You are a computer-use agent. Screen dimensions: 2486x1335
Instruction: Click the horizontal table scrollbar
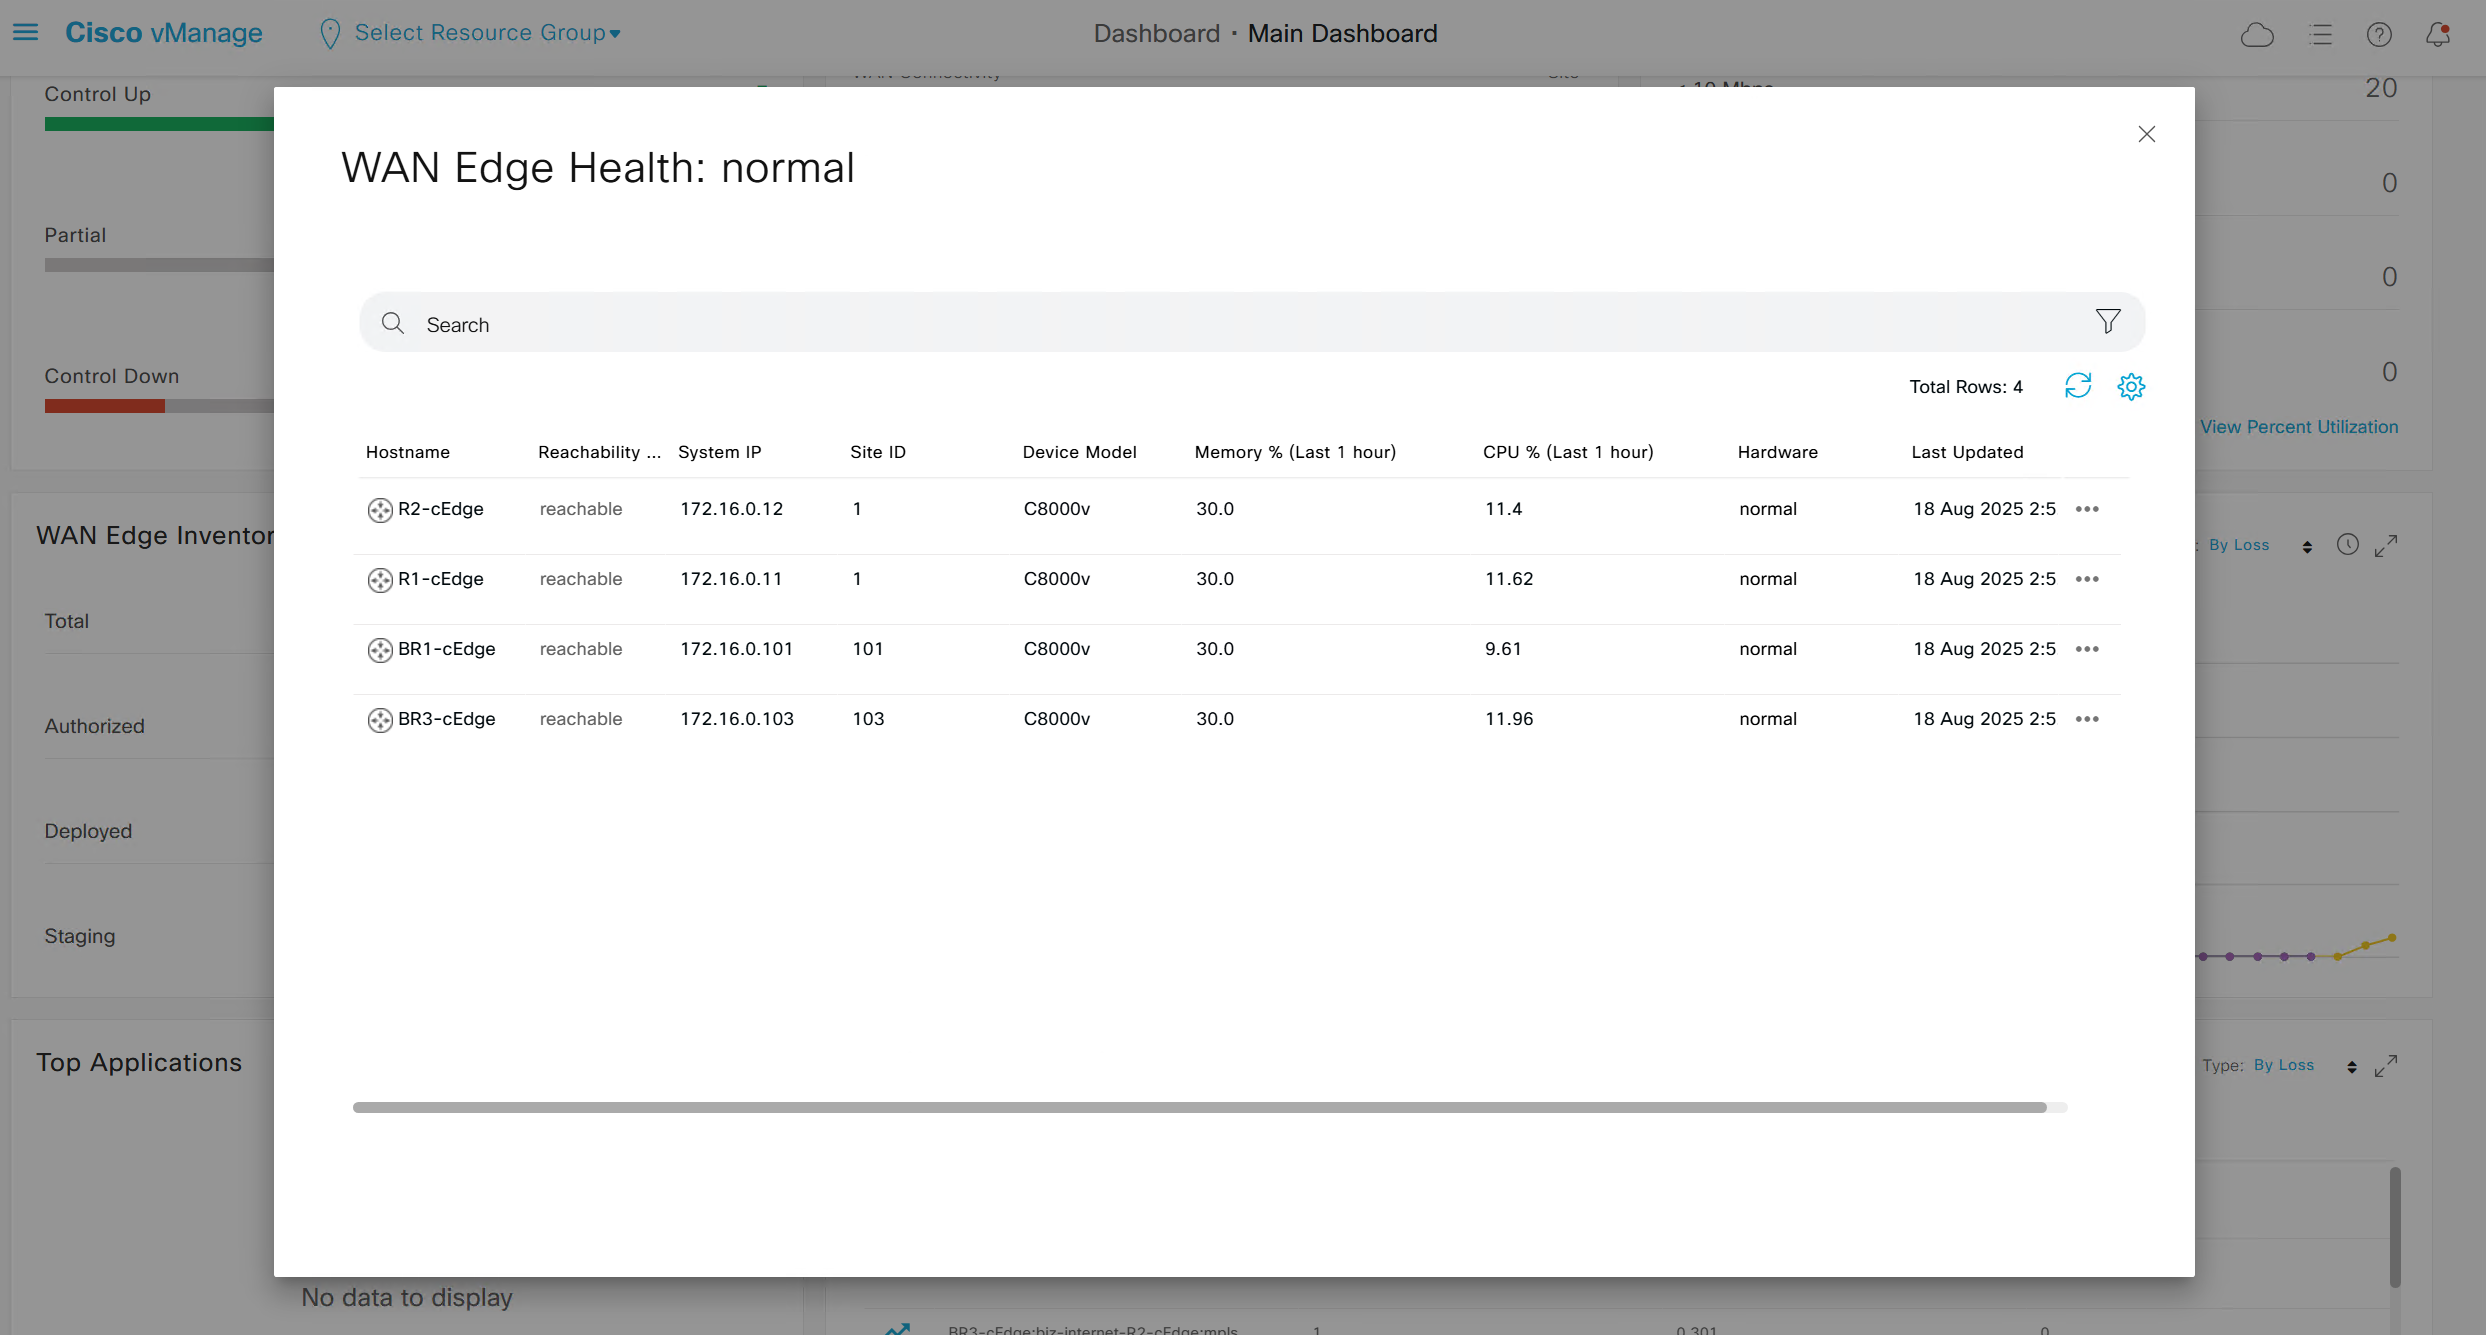pos(1199,1107)
